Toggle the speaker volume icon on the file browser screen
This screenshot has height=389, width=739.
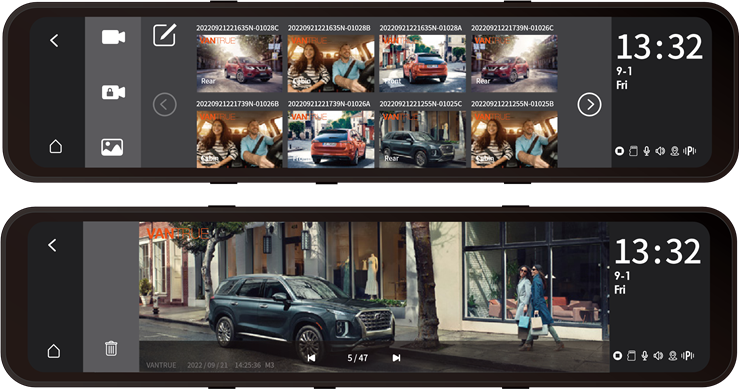coord(660,151)
